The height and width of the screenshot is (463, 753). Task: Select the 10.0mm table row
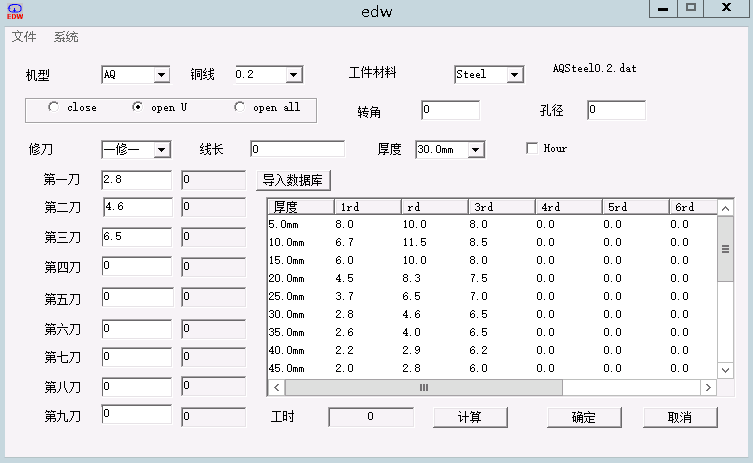[x=492, y=243]
